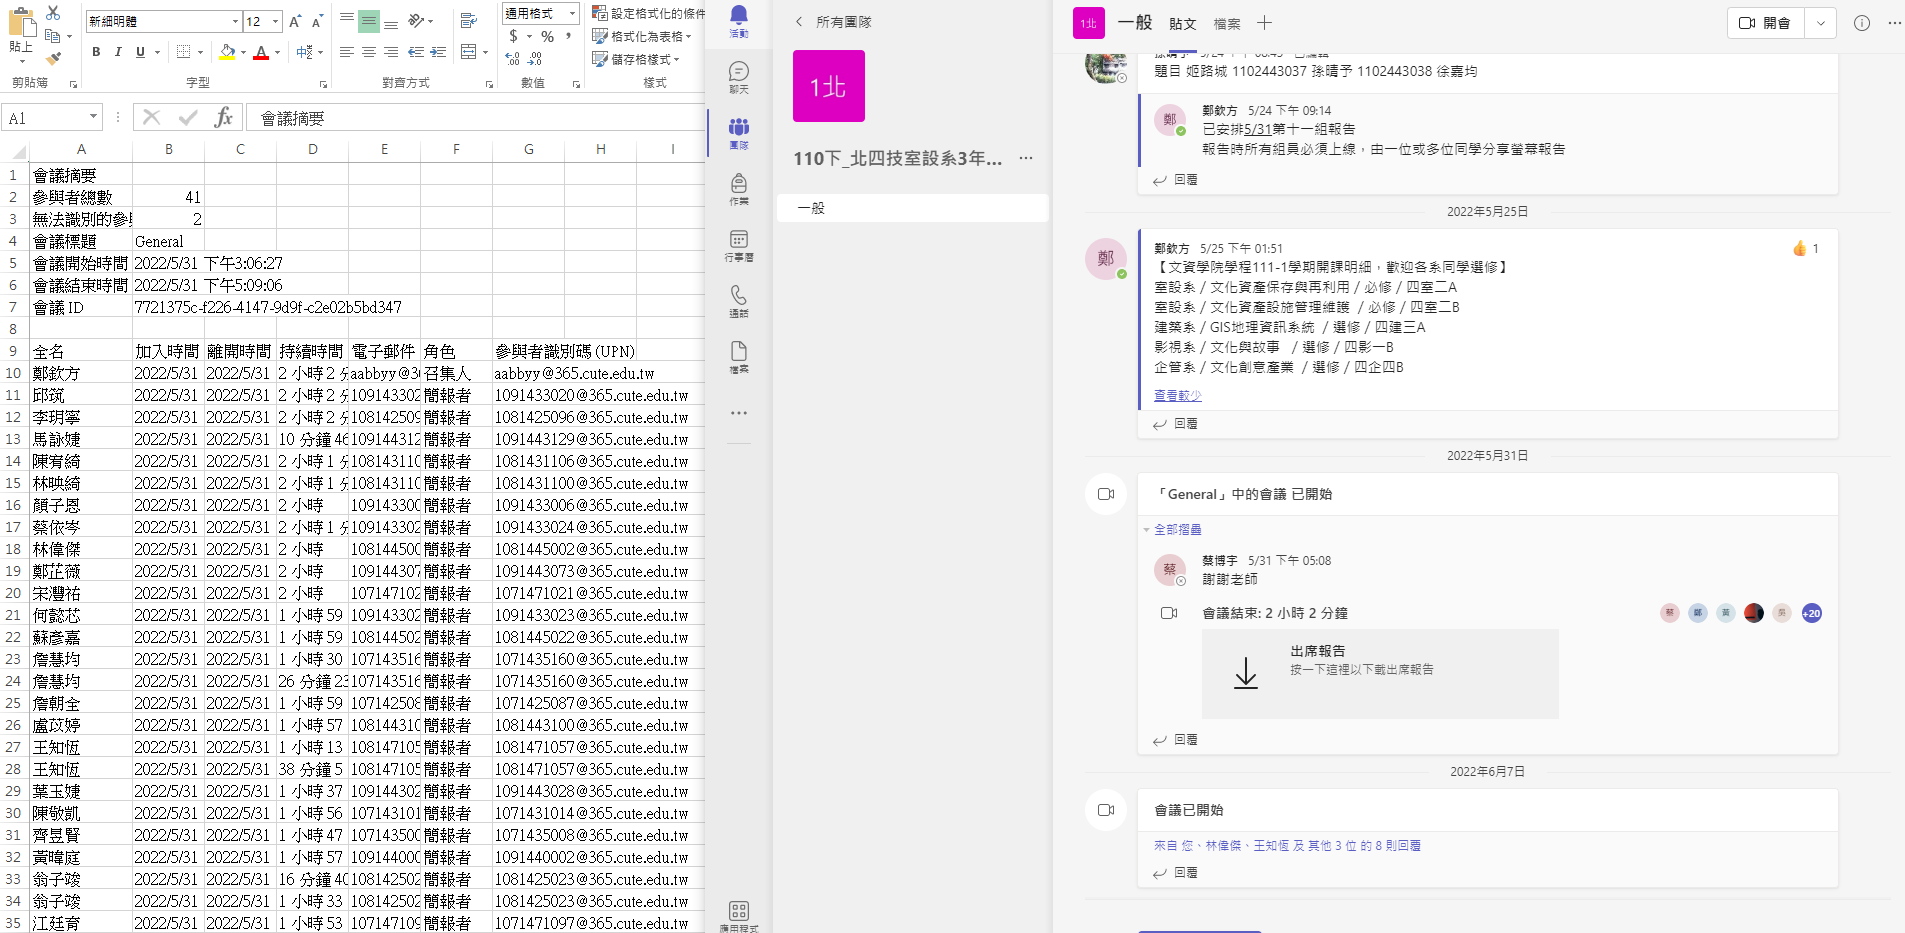Open the Chat (聊天) icon in Teams
Image resolution: width=1905 pixels, height=933 pixels.
pyautogui.click(x=738, y=76)
